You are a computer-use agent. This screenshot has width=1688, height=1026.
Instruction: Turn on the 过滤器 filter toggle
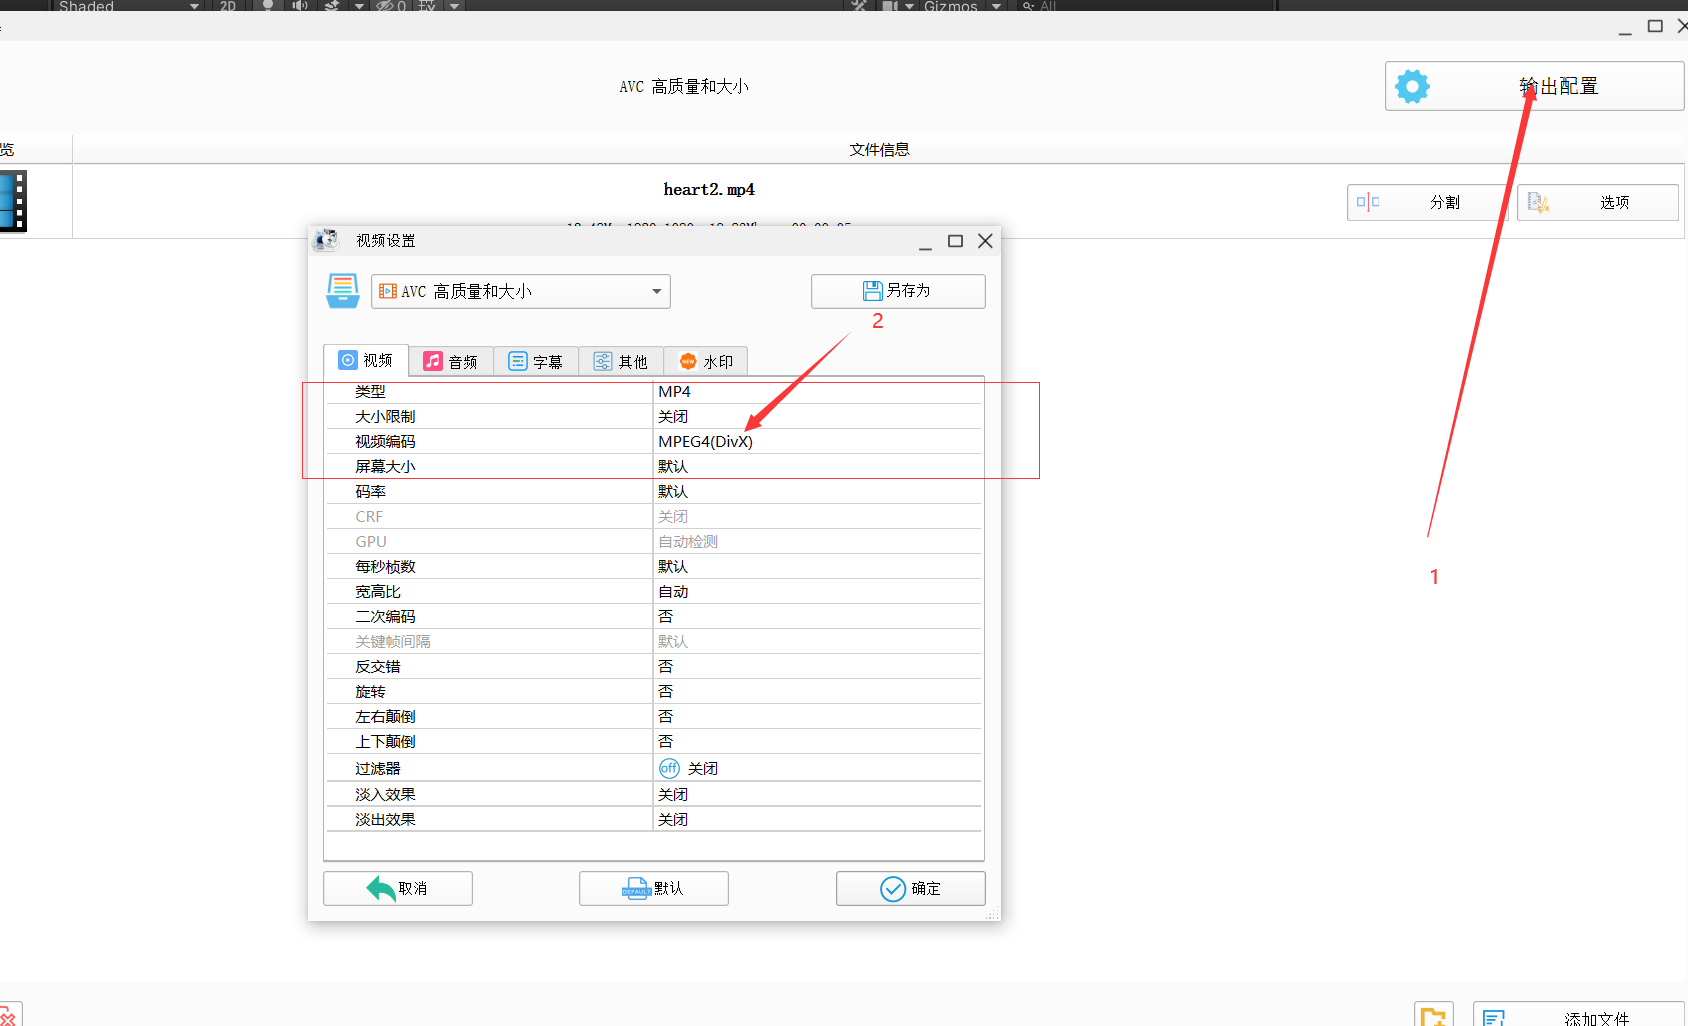(x=669, y=768)
